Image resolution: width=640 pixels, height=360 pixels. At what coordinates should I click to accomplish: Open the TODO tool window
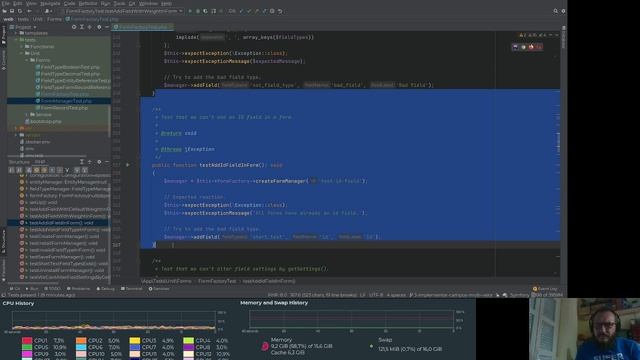click(x=52, y=289)
